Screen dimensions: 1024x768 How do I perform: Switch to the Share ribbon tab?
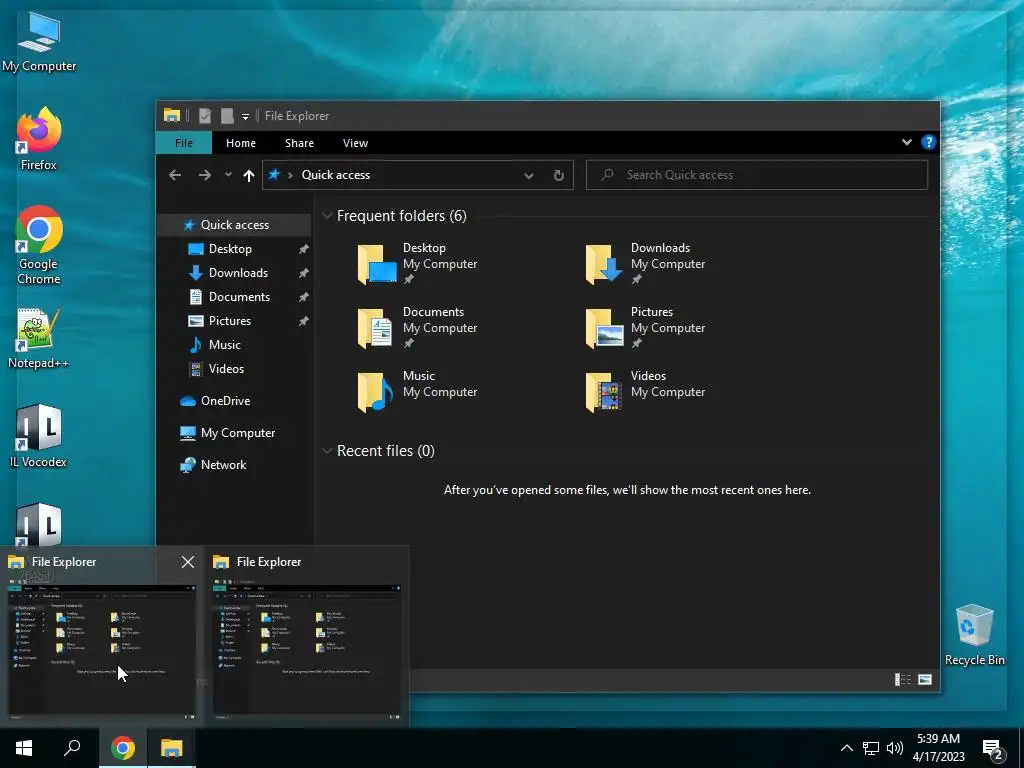coord(299,143)
